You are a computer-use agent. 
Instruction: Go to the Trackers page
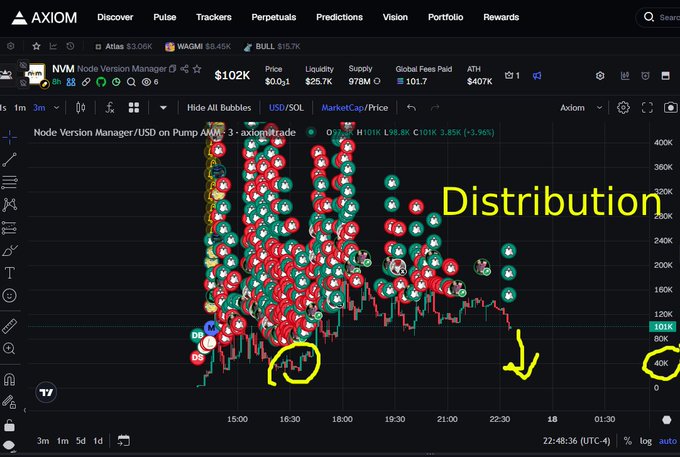pyautogui.click(x=214, y=17)
